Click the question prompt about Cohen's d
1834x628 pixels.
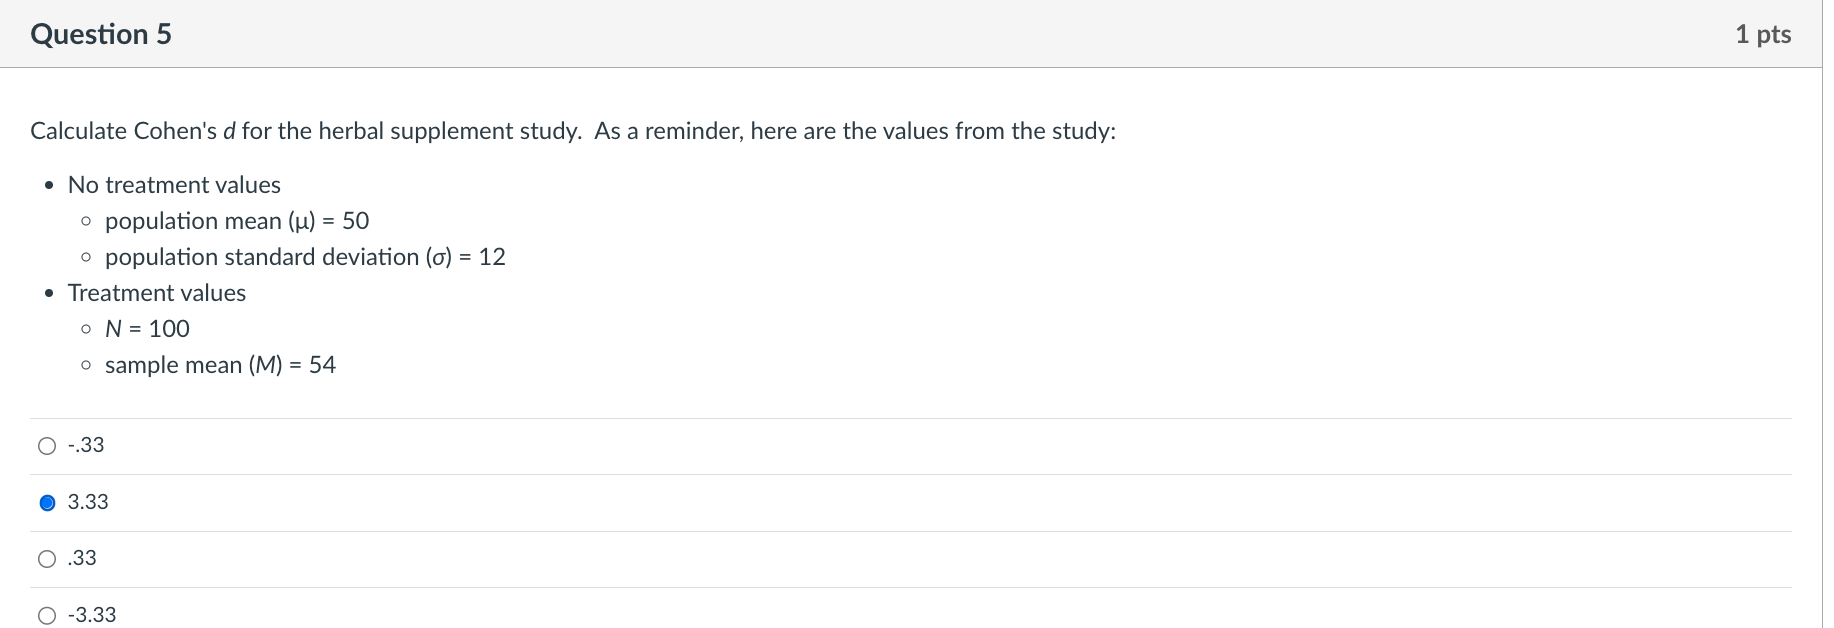pos(573,130)
